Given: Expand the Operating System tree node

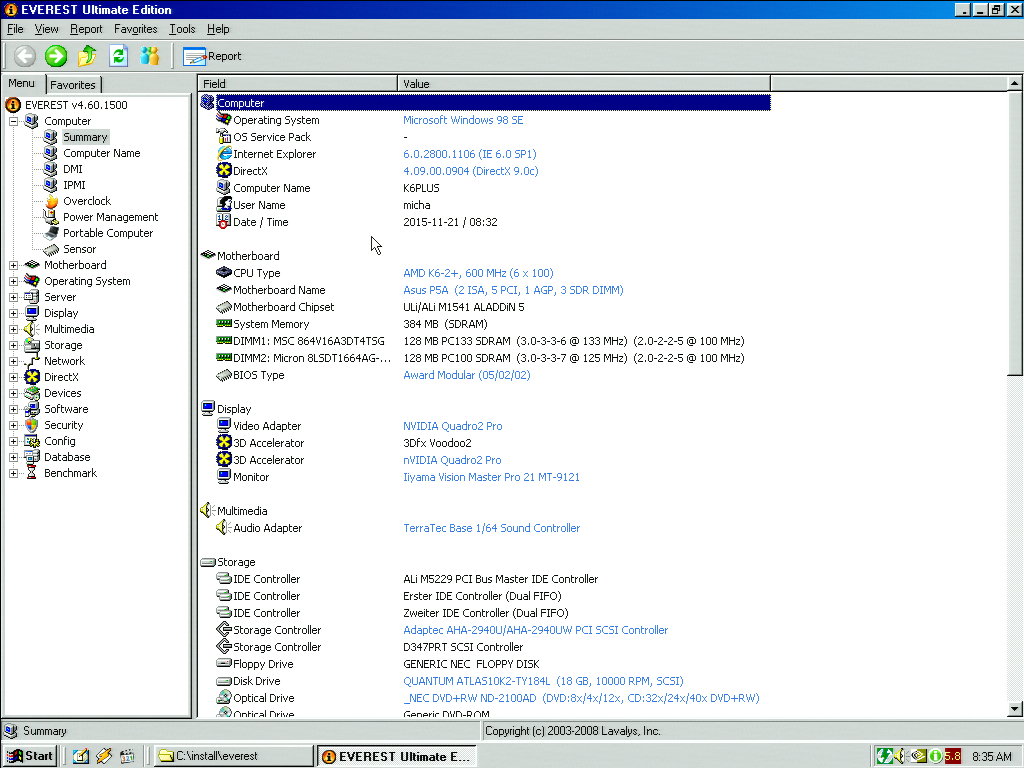Looking at the screenshot, I should tap(13, 281).
